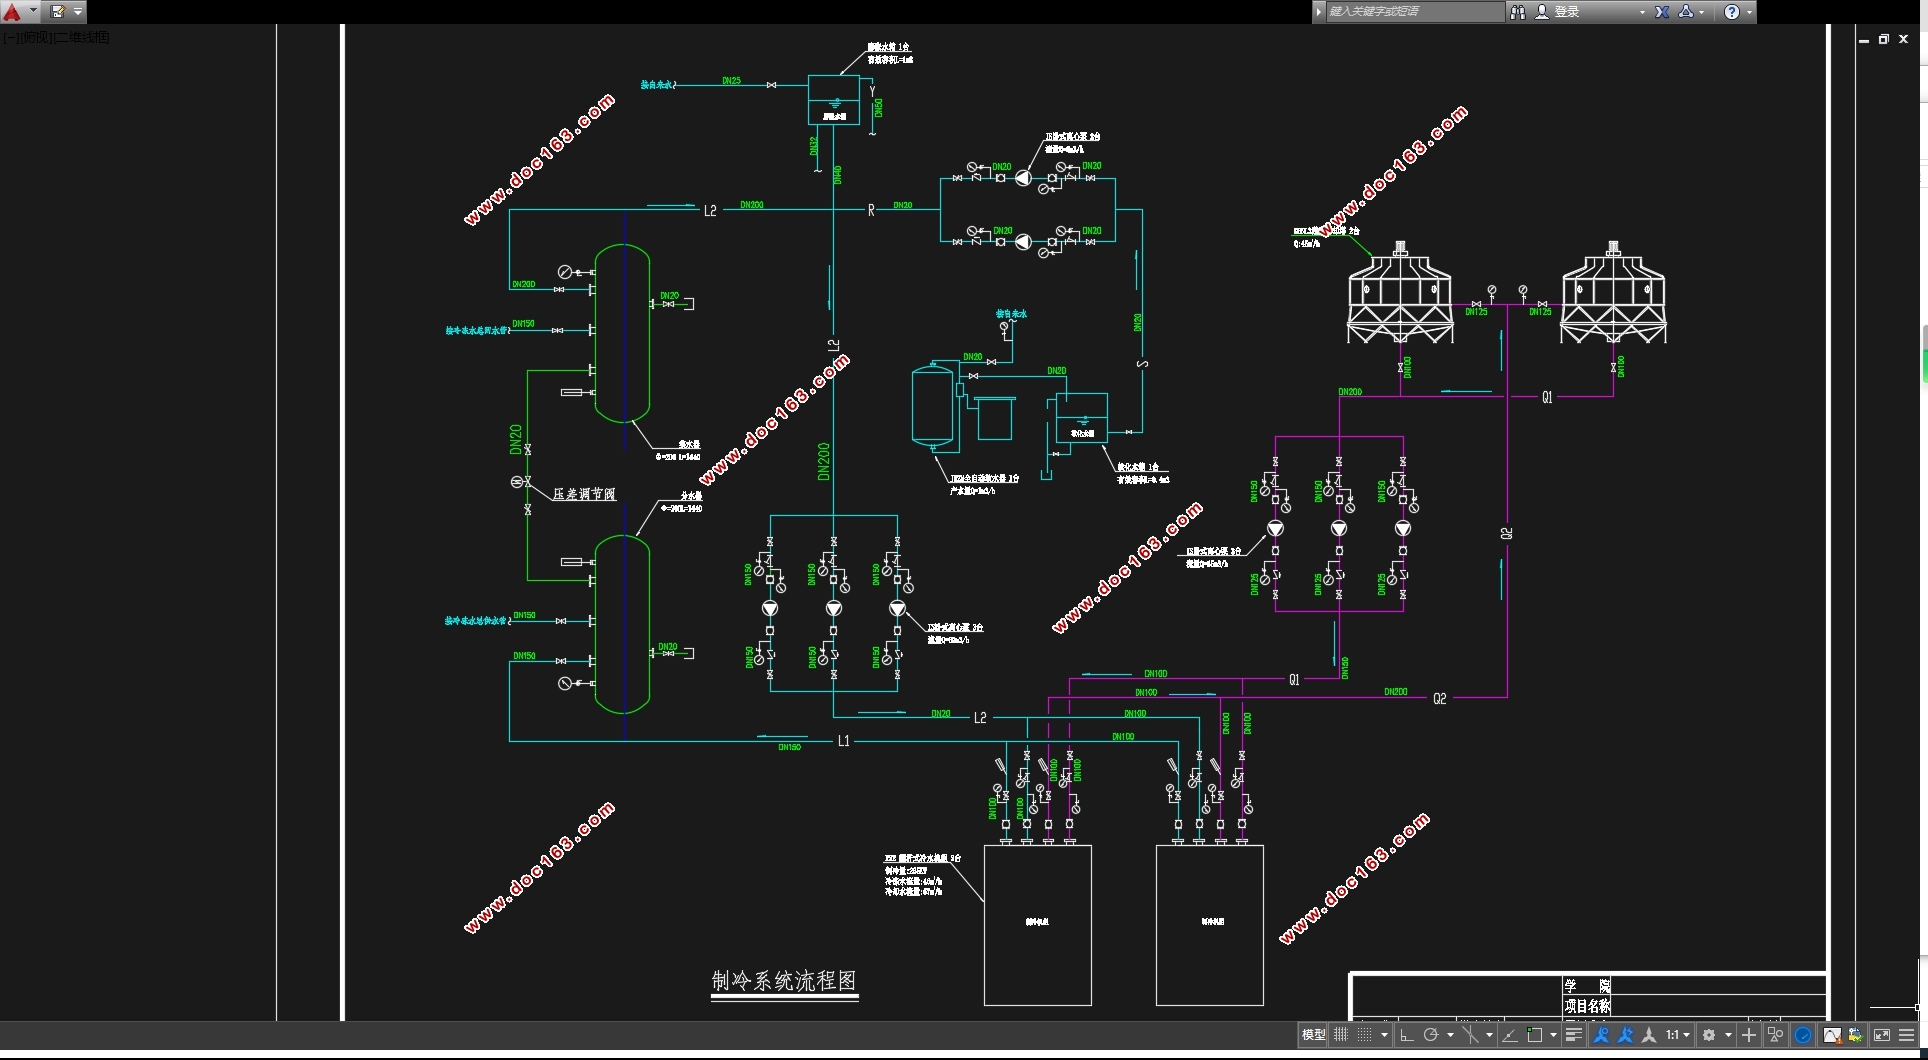Click the workspace switching gear icon
The width and height of the screenshot is (1928, 1060).
pyautogui.click(x=1709, y=1035)
